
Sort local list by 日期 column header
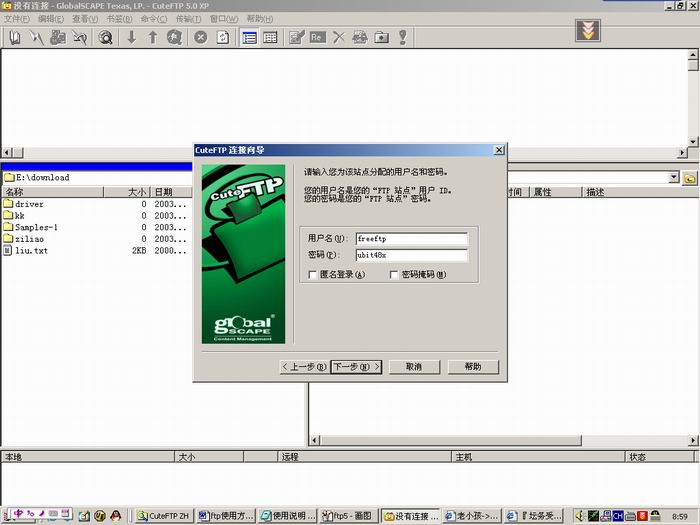[x=171, y=192]
